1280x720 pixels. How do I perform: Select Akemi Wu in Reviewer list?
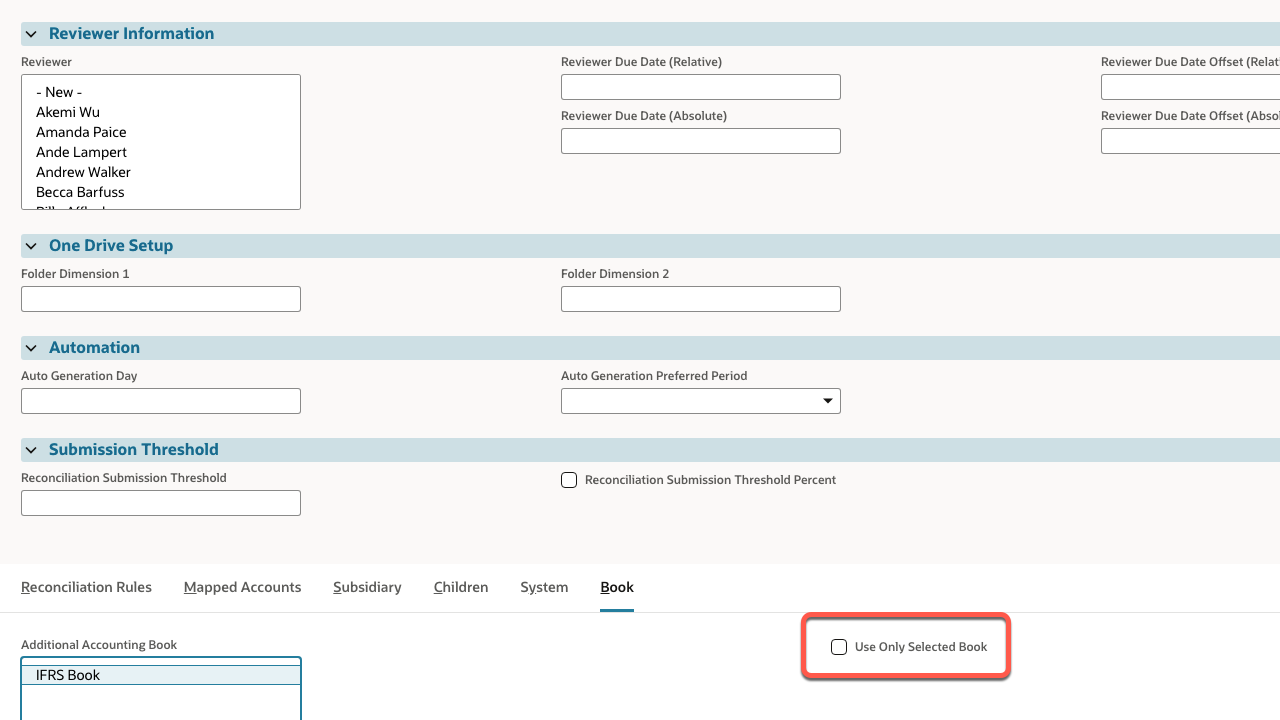[x=68, y=112]
